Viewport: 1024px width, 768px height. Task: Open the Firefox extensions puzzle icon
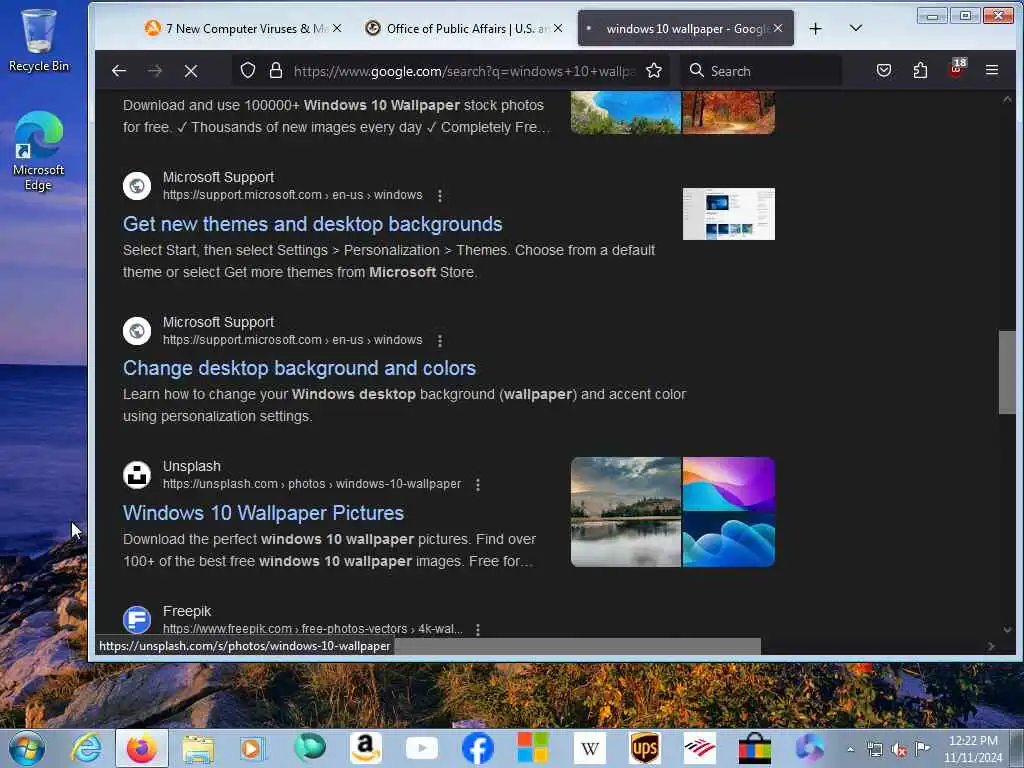pyautogui.click(x=920, y=71)
